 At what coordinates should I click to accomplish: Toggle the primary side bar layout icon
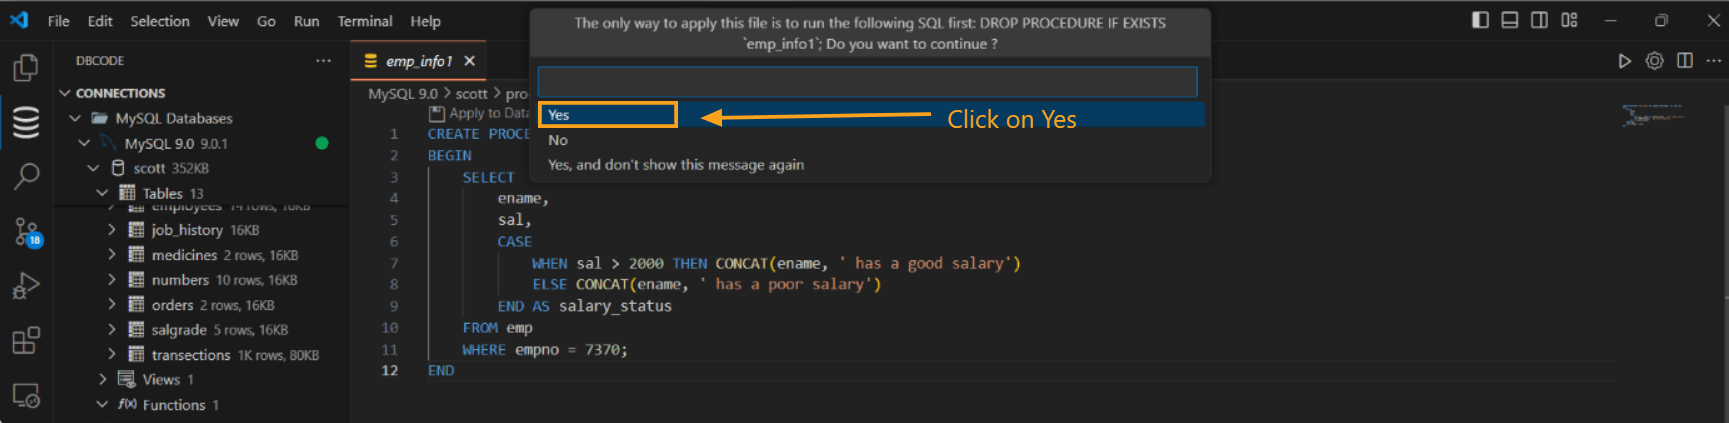click(x=1480, y=20)
